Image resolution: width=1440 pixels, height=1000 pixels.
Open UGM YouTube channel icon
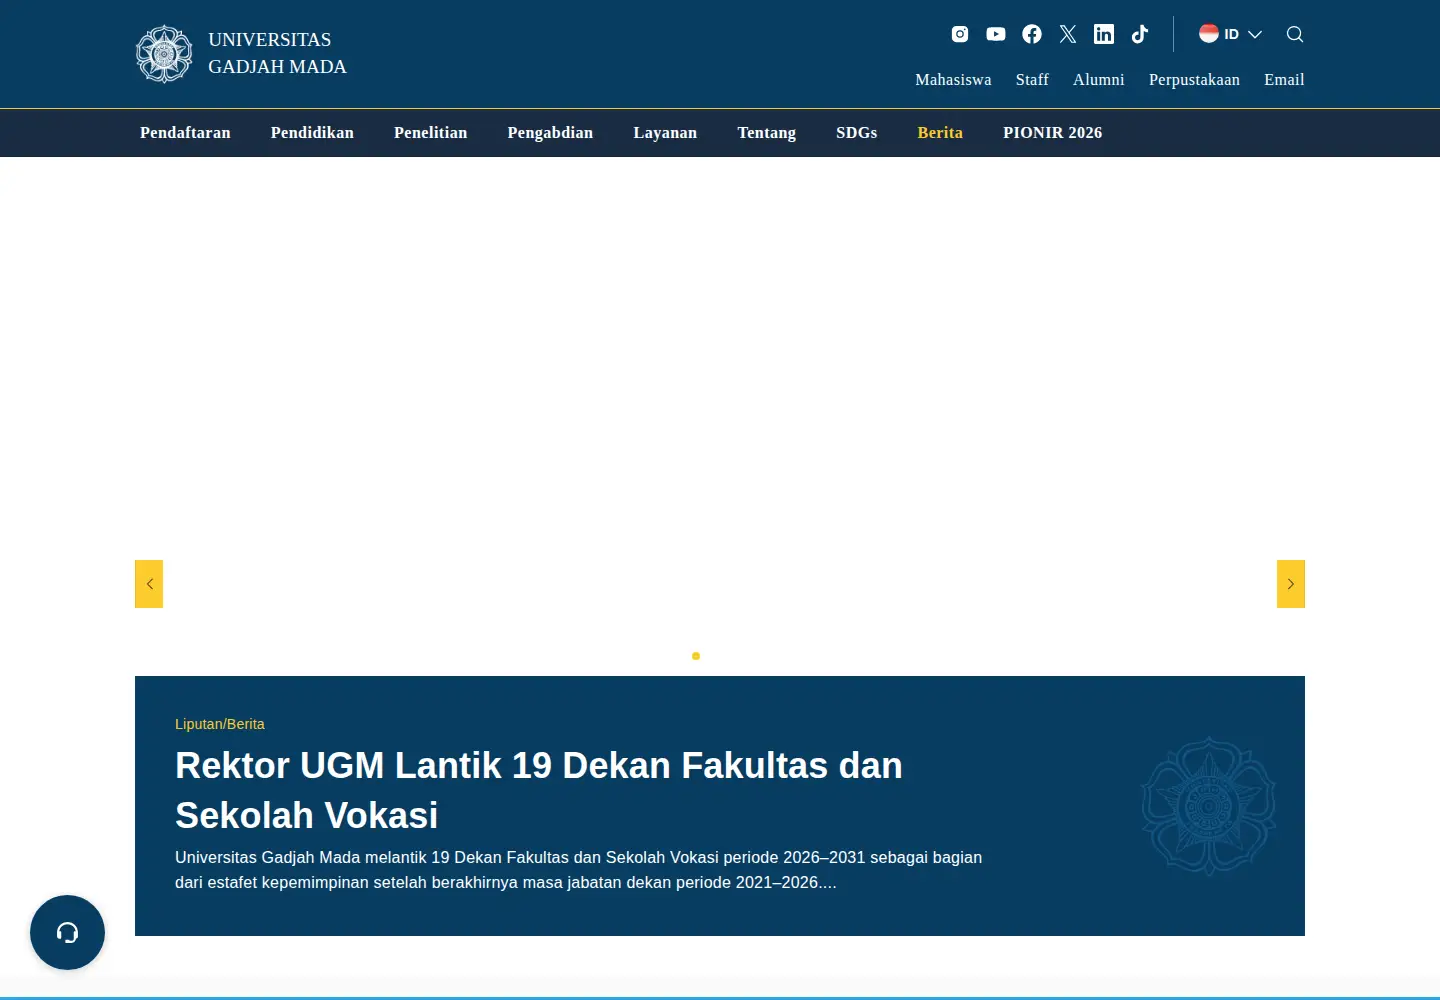point(996,34)
